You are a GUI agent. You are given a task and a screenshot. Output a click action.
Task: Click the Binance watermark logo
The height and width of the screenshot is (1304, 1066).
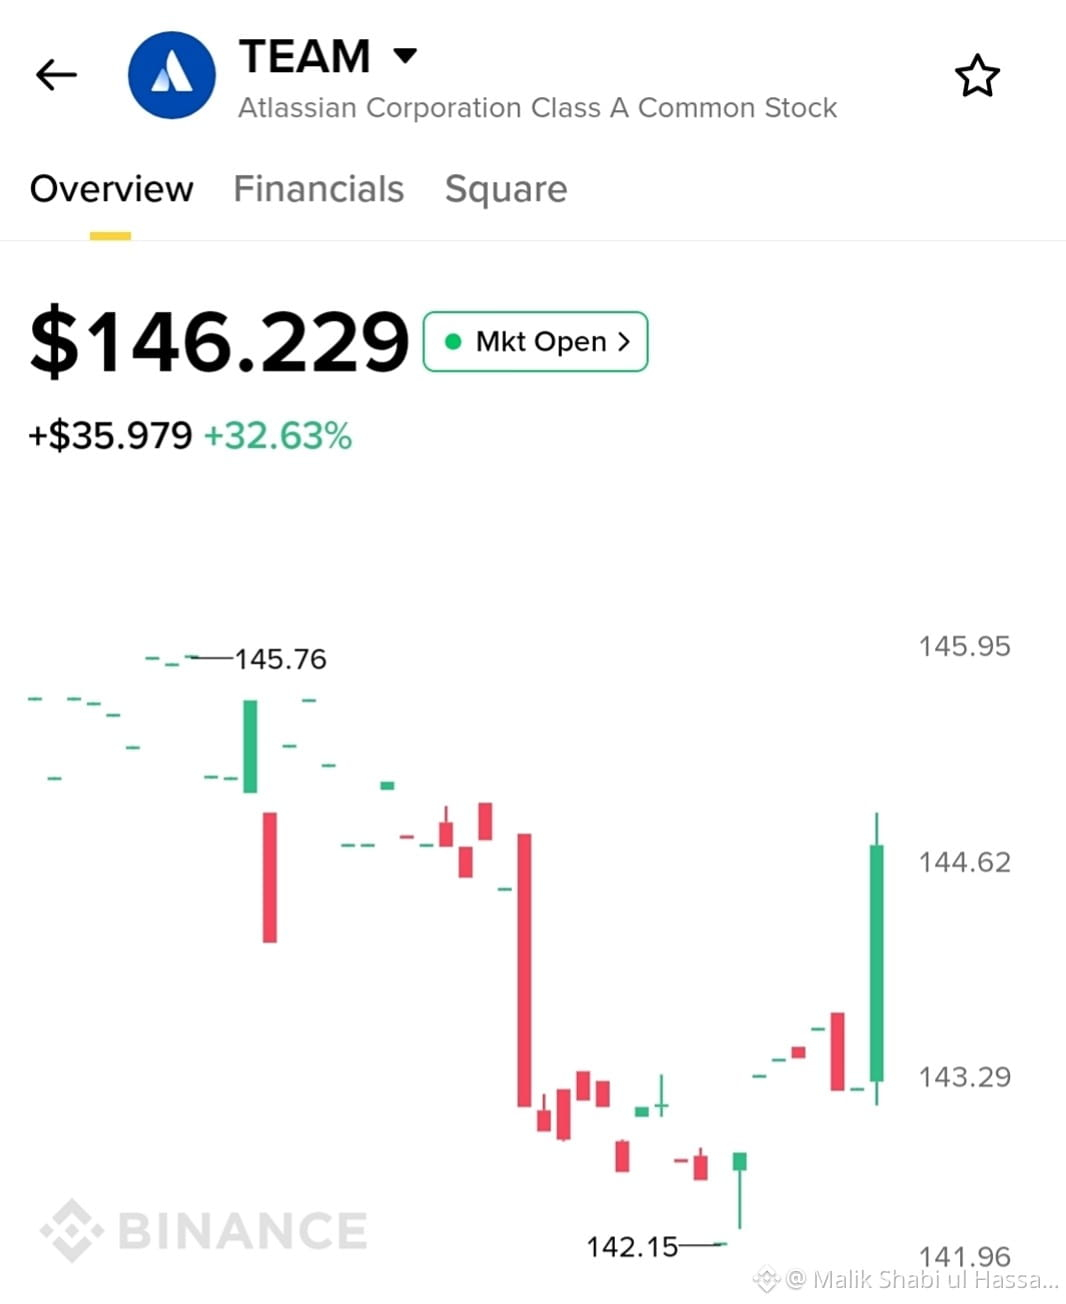point(204,1230)
